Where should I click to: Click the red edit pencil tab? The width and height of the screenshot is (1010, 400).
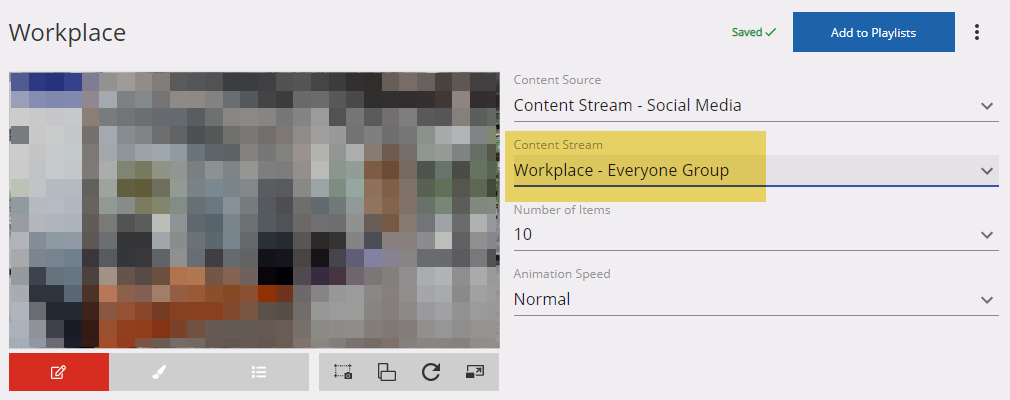pos(59,372)
